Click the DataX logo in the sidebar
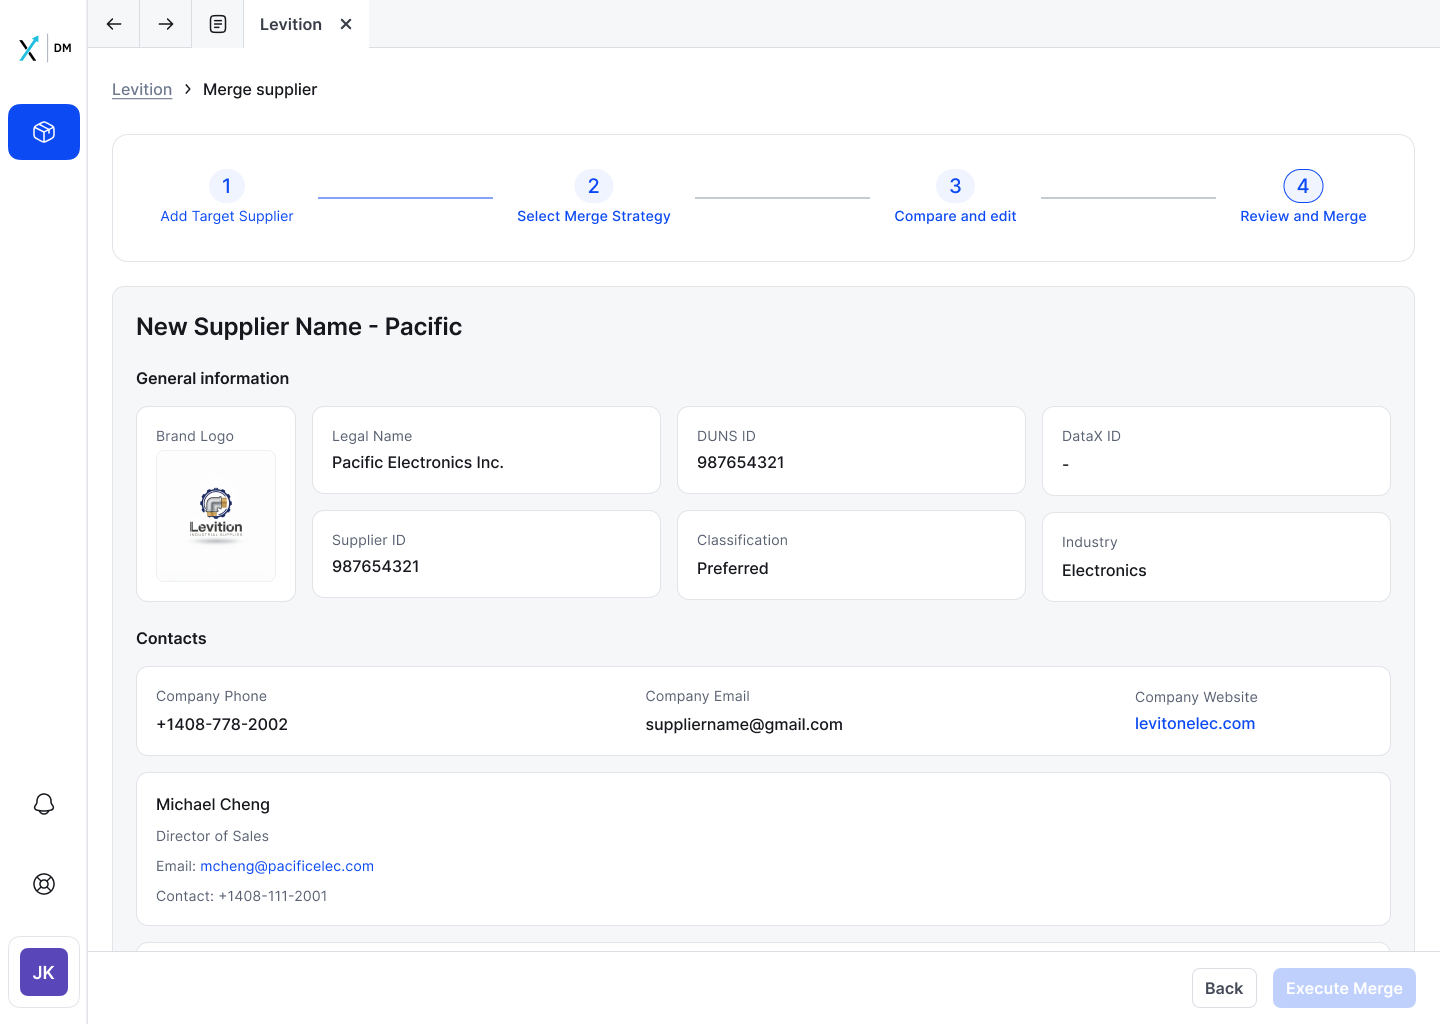The height and width of the screenshot is (1024, 1440). click(44, 48)
